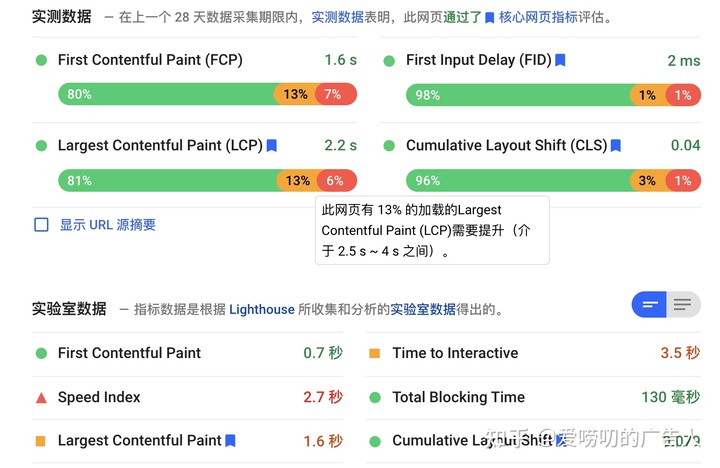Click the bookmark icon before 核心网页指标
Image resolution: width=720 pixels, height=468 pixels.
click(x=489, y=18)
